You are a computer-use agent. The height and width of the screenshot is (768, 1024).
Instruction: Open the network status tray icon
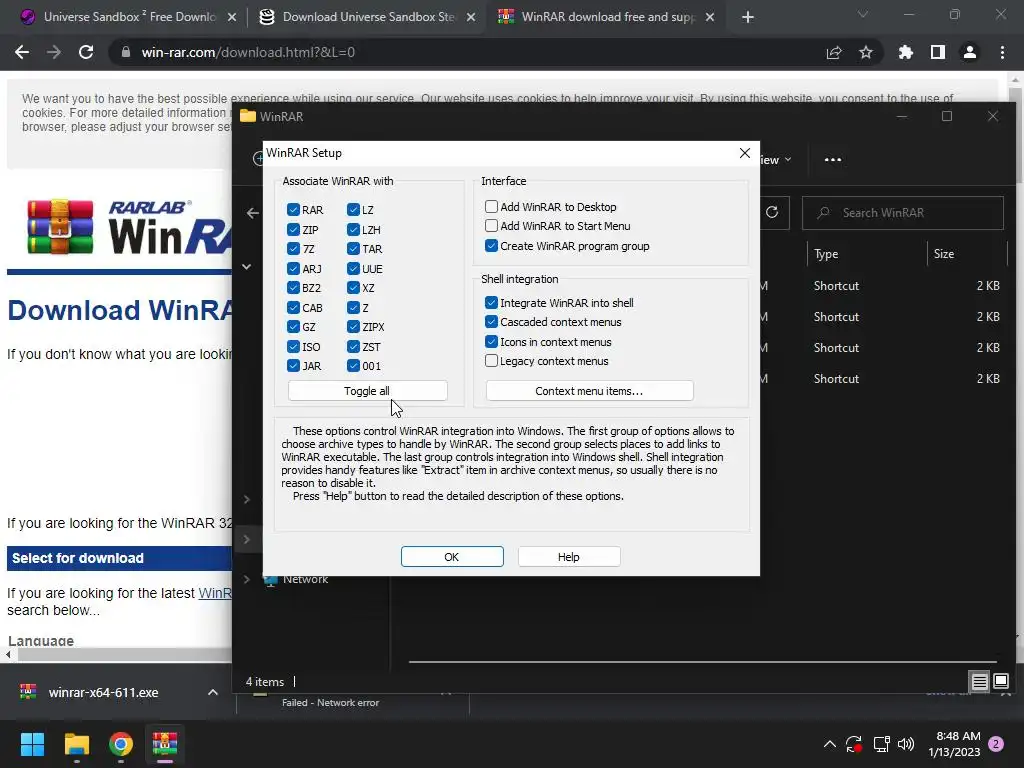pyautogui.click(x=882, y=744)
